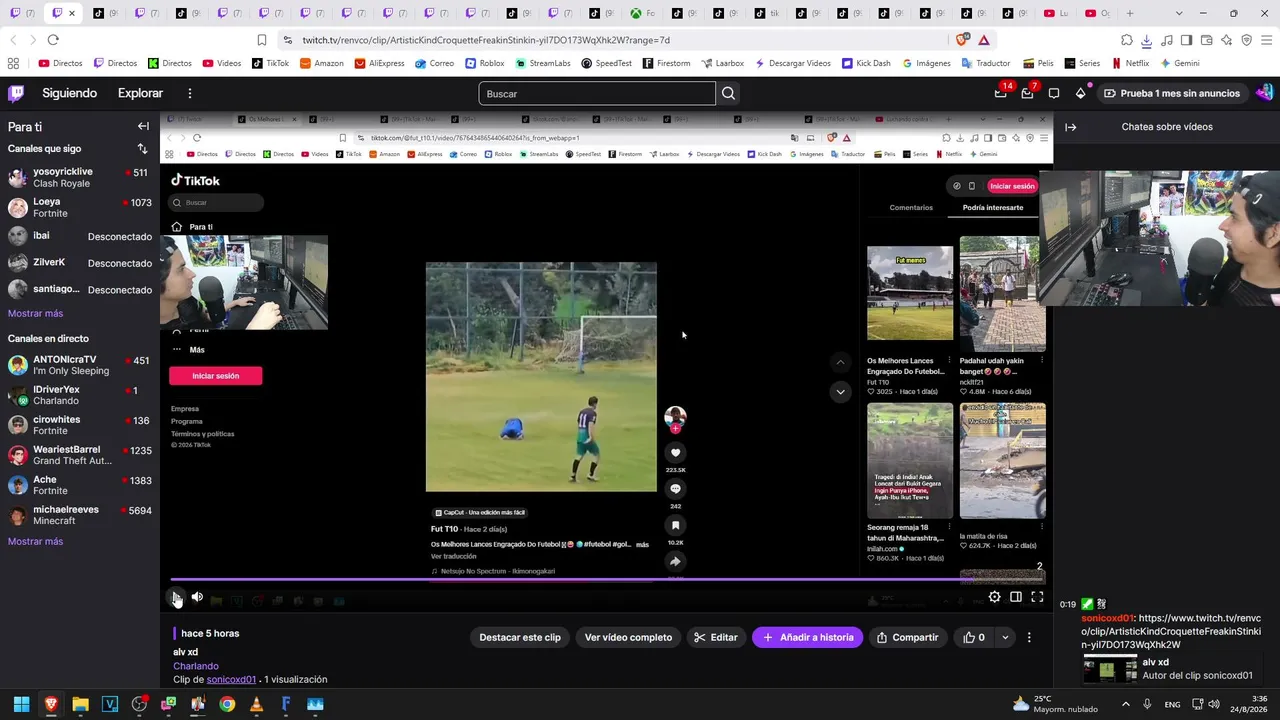1280x720 pixels.
Task: Open the Gemini bookmark
Action: click(1180, 63)
